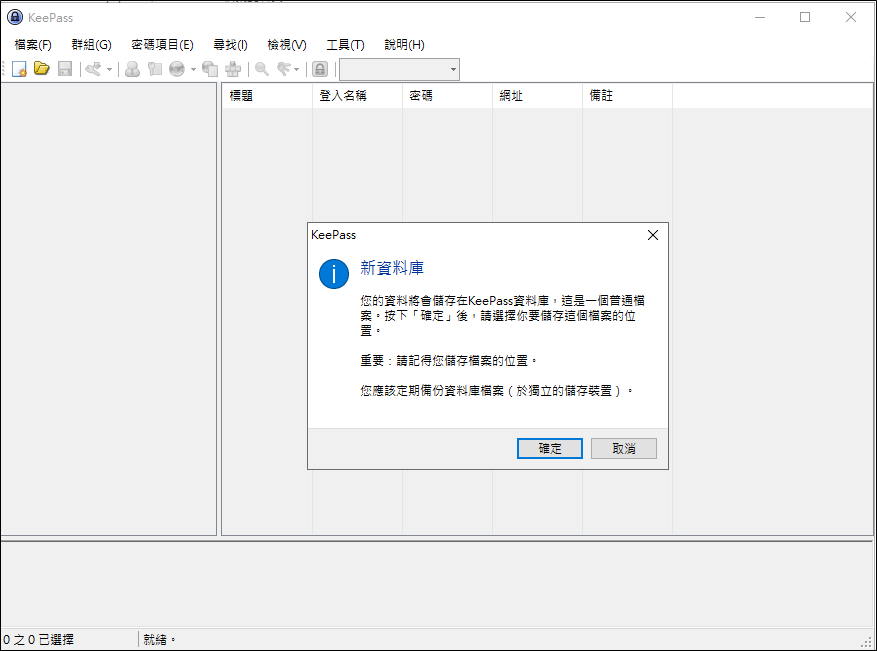Click the blue info icon in dialog
877x651 pixels.
[x=334, y=274]
